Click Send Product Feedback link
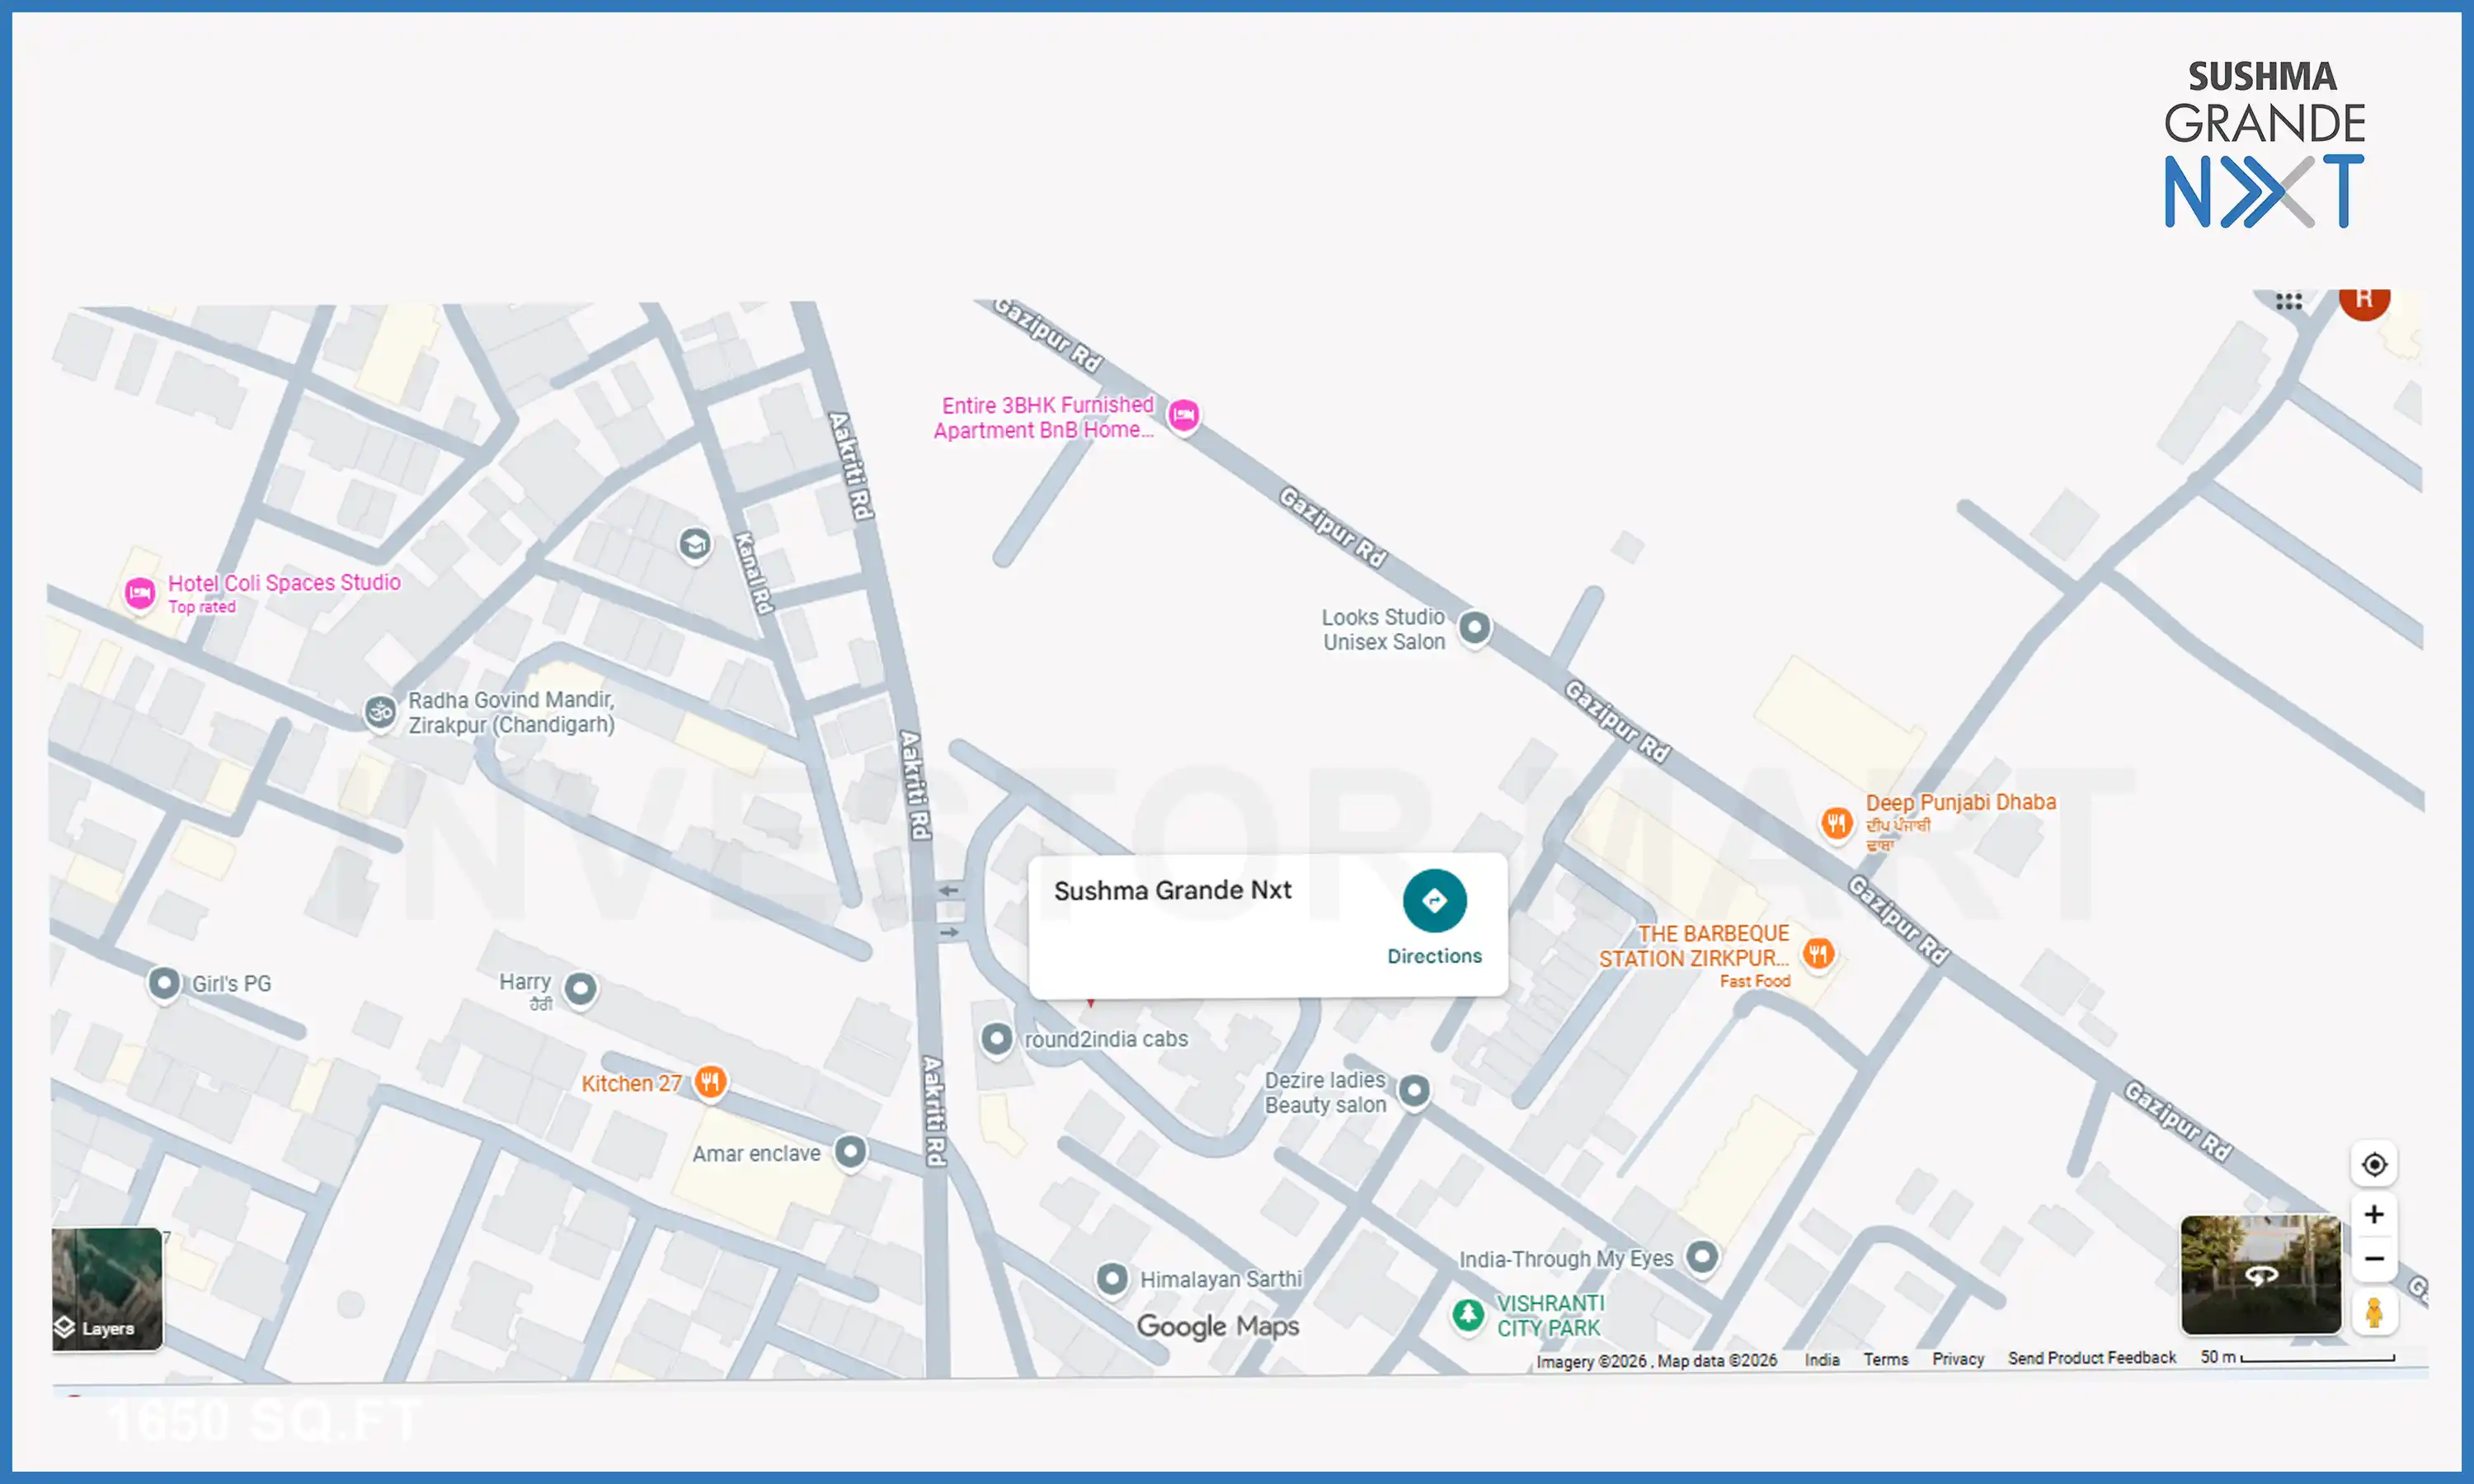 coord(2092,1358)
